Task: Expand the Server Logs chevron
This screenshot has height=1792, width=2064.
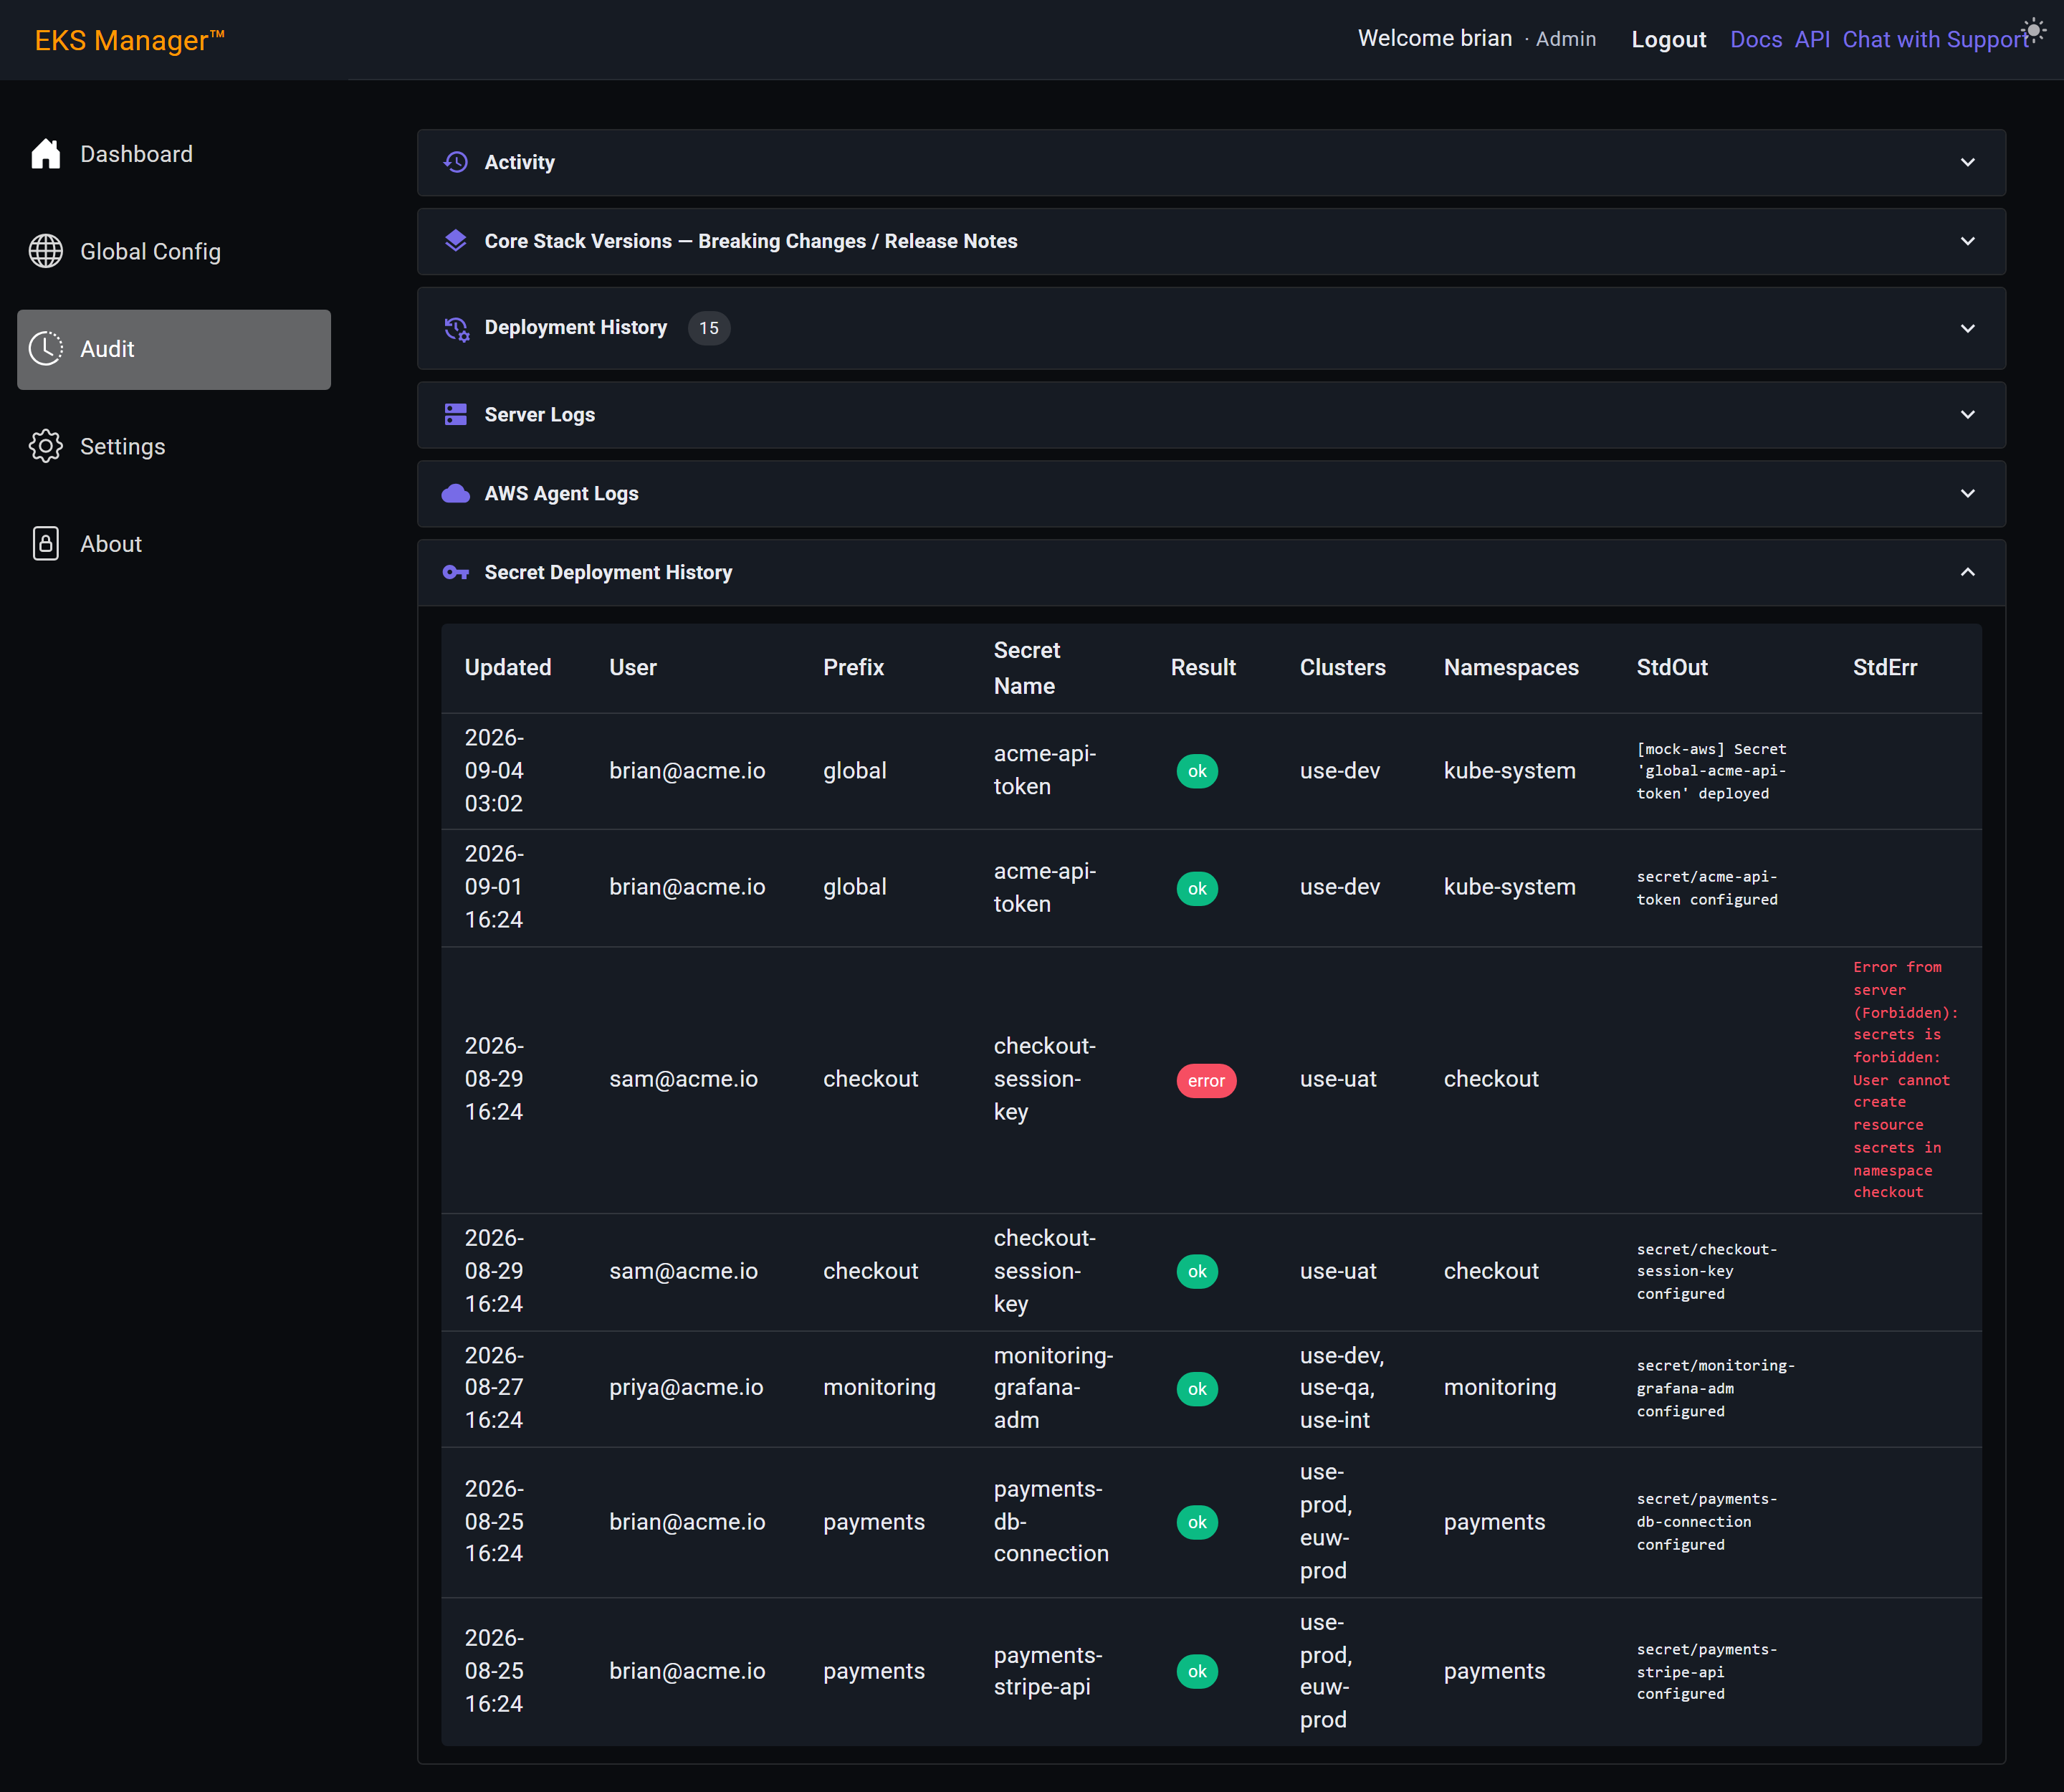Action: [1968, 415]
